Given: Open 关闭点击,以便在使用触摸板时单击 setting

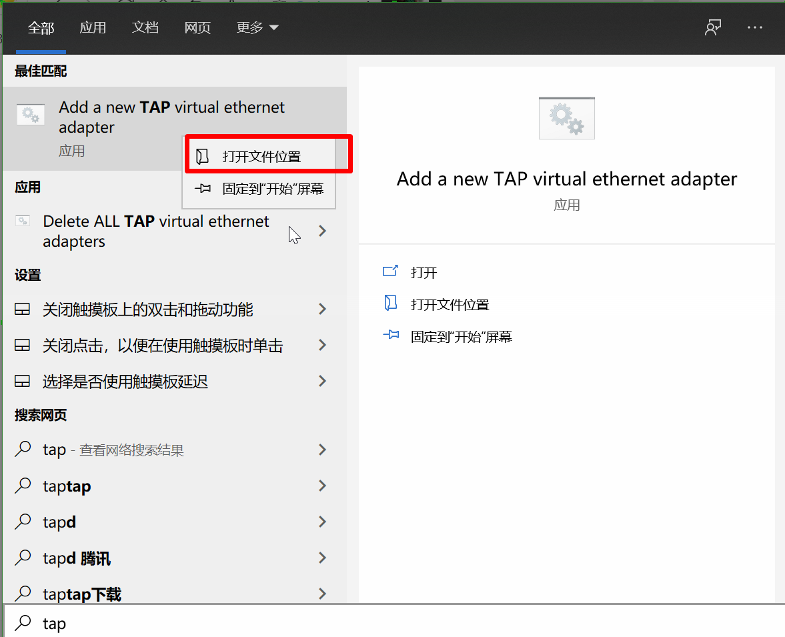Looking at the screenshot, I should pos(162,346).
